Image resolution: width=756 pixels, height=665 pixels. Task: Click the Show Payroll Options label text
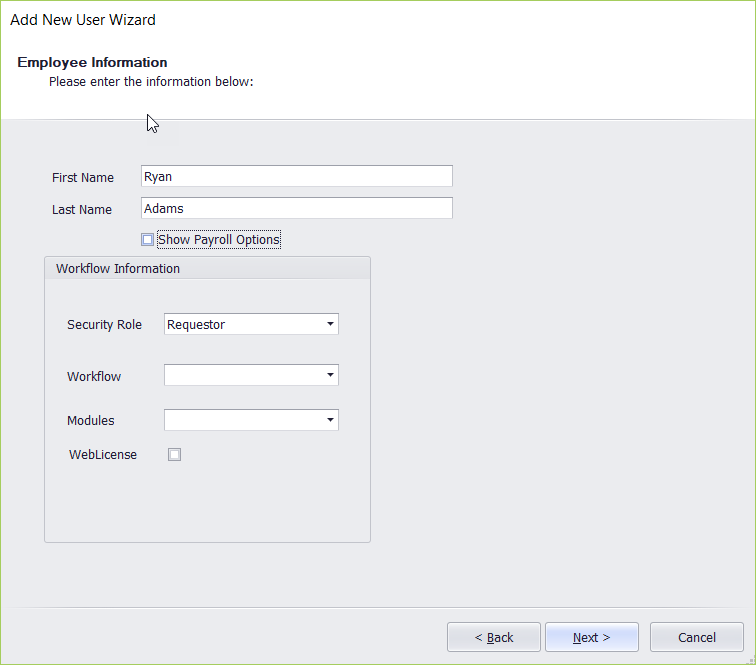[x=218, y=240]
